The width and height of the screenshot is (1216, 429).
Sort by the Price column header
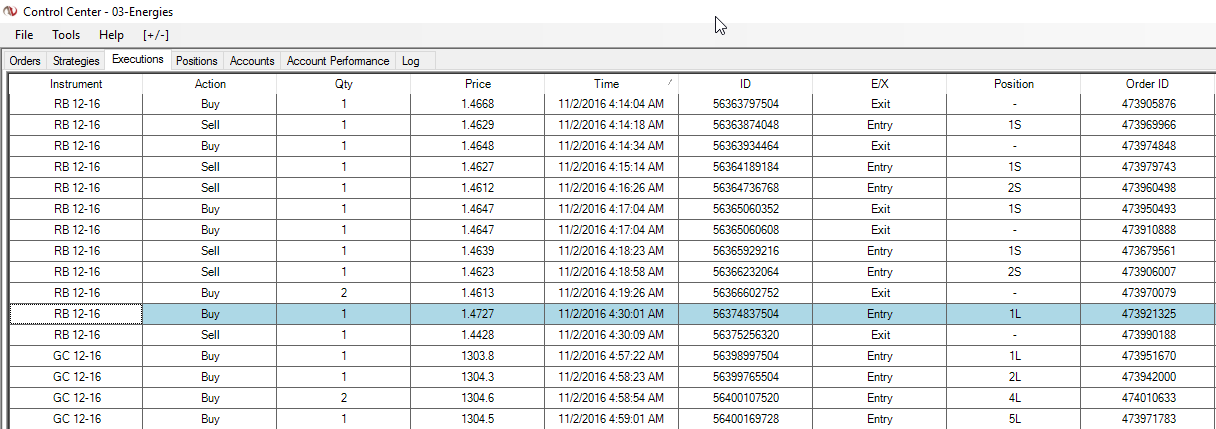(x=478, y=84)
